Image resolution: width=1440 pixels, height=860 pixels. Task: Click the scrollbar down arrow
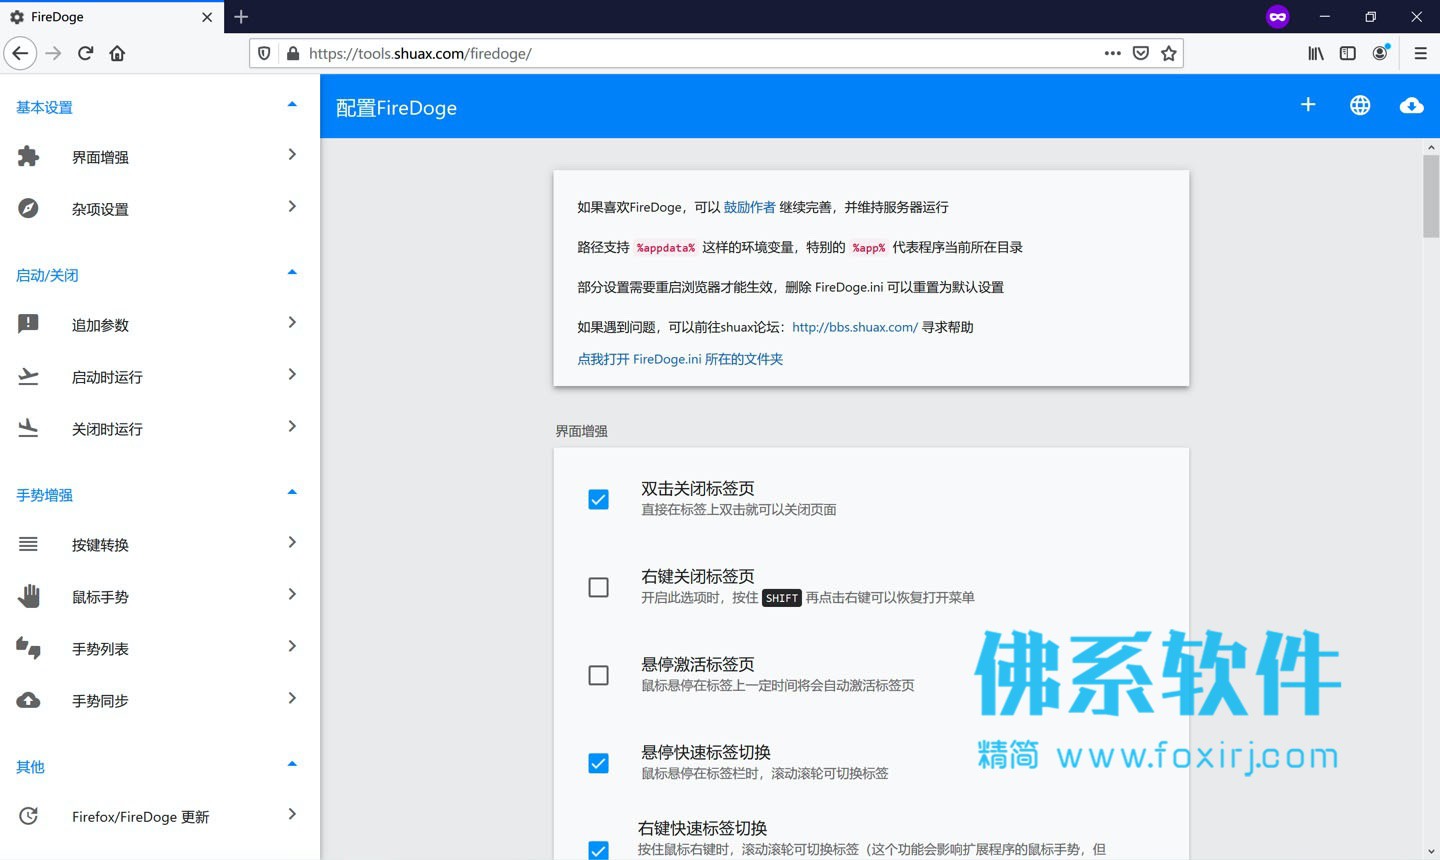(1431, 851)
